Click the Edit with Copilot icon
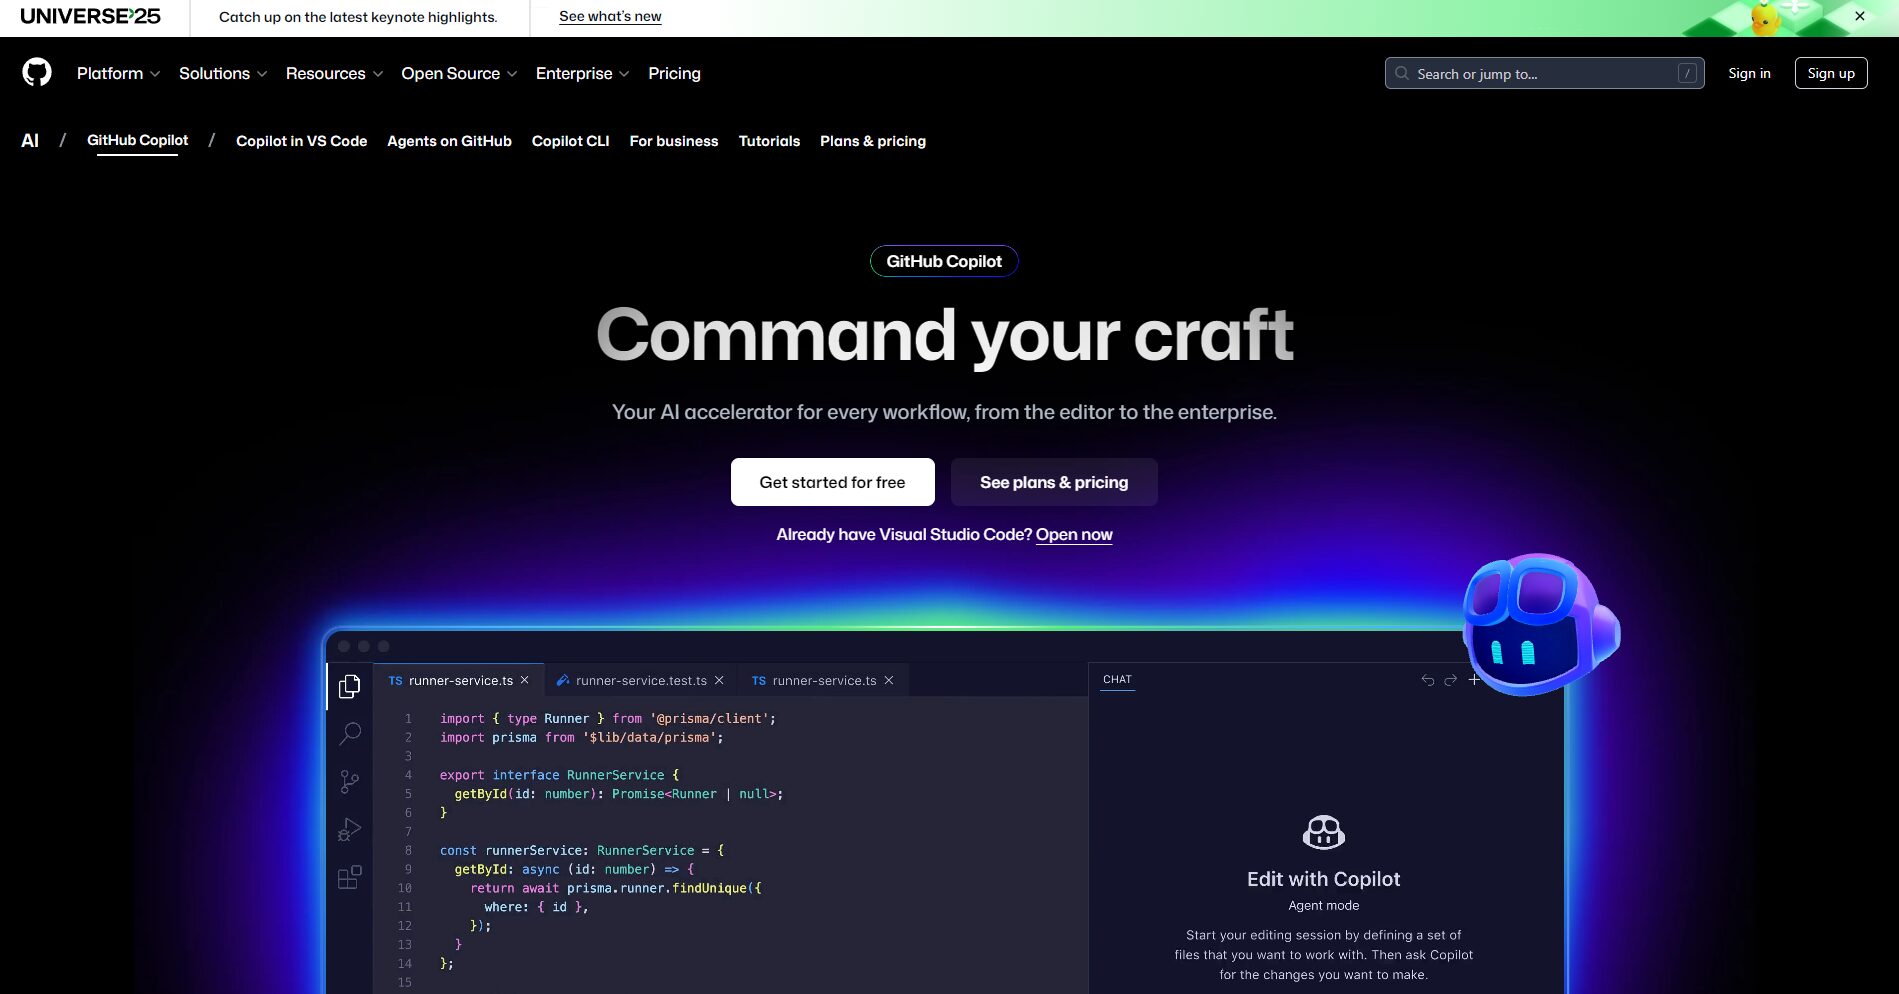Viewport: 1899px width, 994px height. pyautogui.click(x=1323, y=832)
